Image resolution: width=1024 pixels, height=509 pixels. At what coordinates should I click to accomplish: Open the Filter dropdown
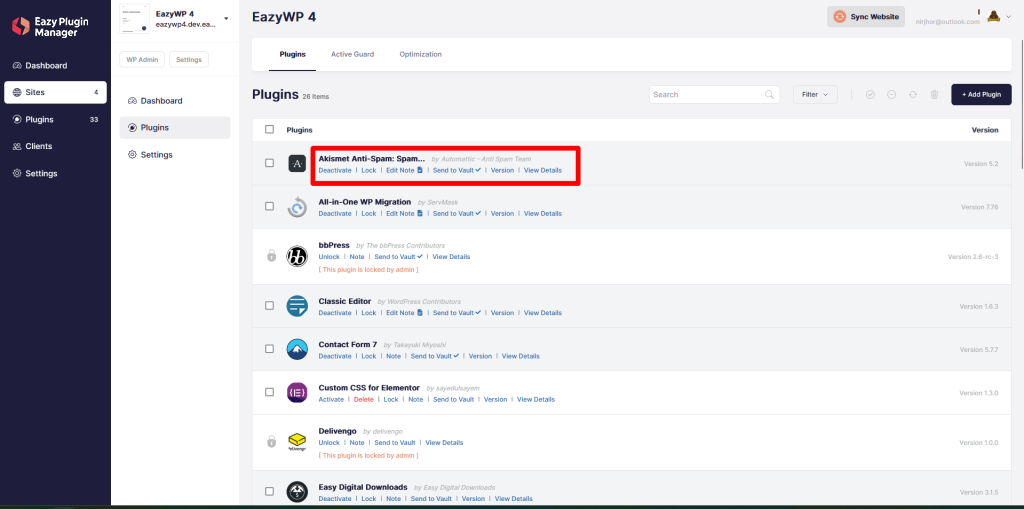pos(815,95)
